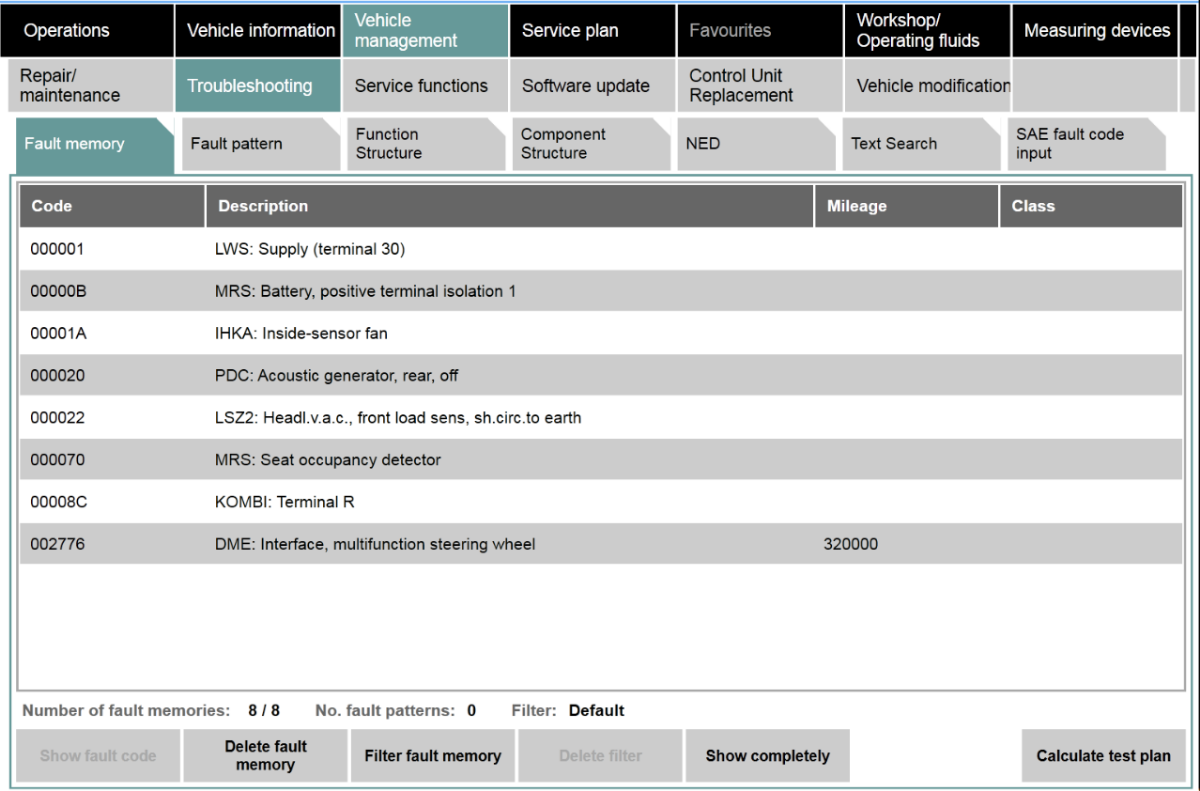Click the No. fault patterns value 0
The width and height of the screenshot is (1200, 791).
pyautogui.click(x=471, y=711)
